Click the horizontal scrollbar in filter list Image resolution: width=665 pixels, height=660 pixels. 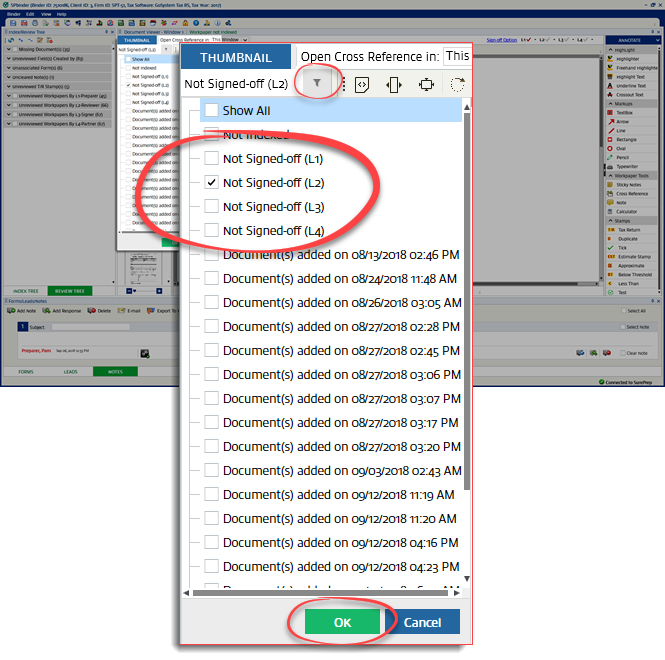click(321, 593)
